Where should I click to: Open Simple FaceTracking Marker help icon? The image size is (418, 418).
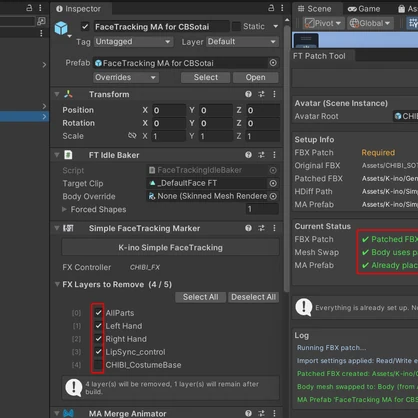coord(248,228)
